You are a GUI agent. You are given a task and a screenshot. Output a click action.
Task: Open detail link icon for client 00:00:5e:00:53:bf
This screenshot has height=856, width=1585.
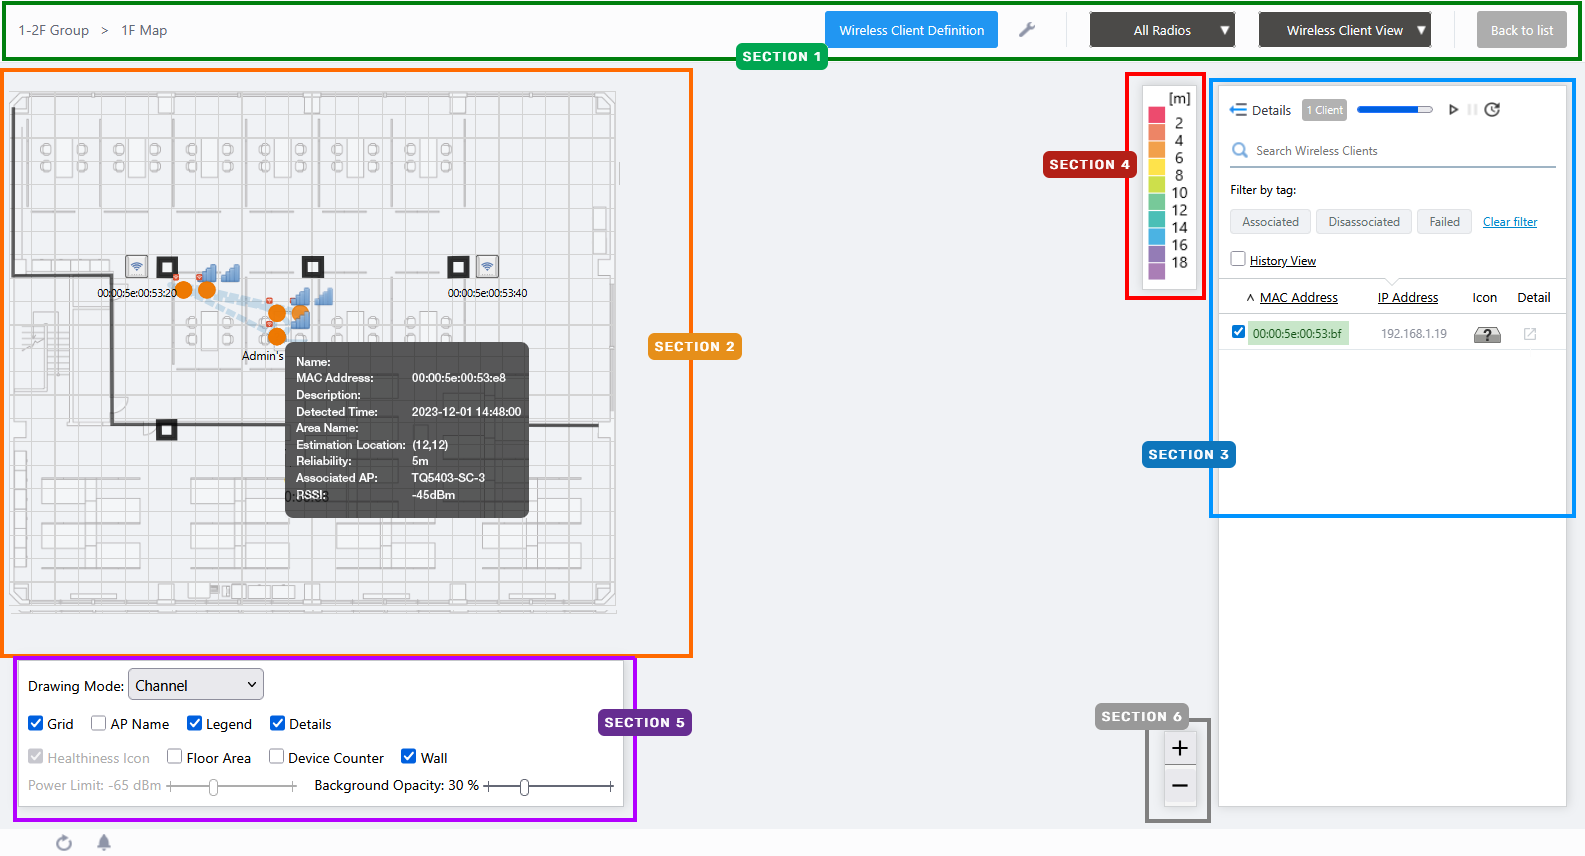click(1529, 334)
